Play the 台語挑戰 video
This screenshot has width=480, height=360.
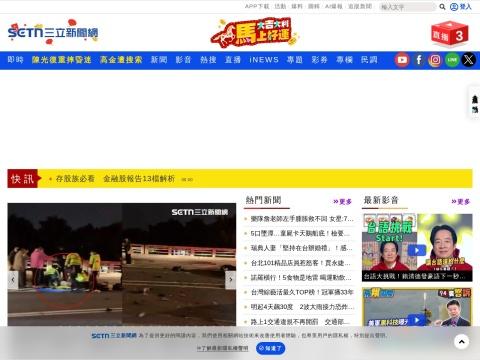tap(417, 250)
